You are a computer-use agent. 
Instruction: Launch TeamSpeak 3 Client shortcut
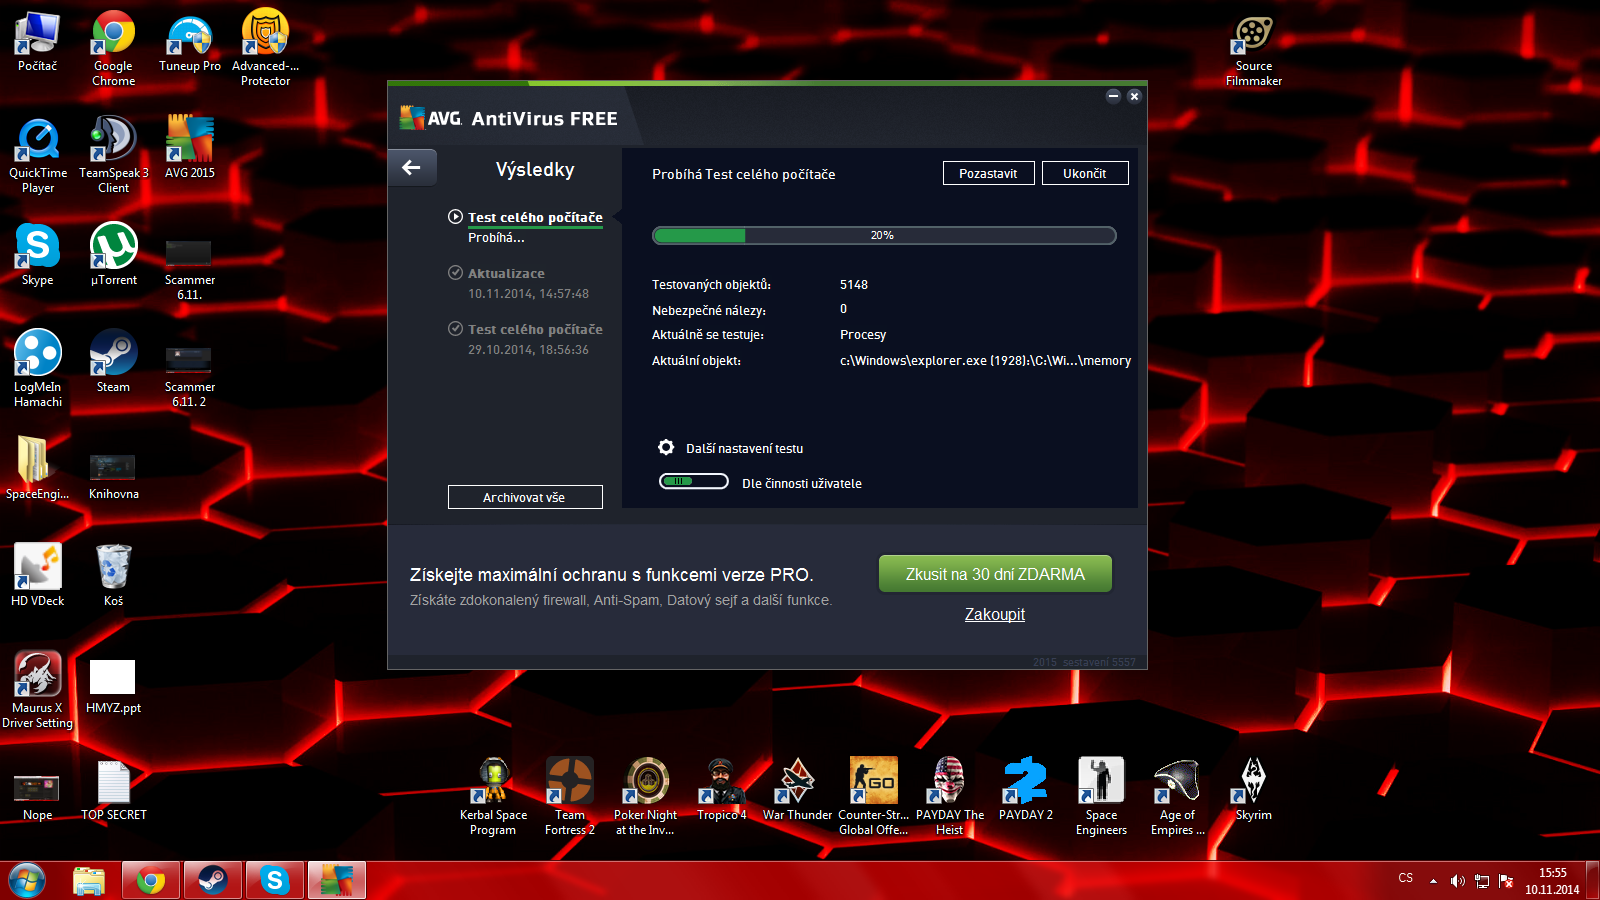(114, 156)
